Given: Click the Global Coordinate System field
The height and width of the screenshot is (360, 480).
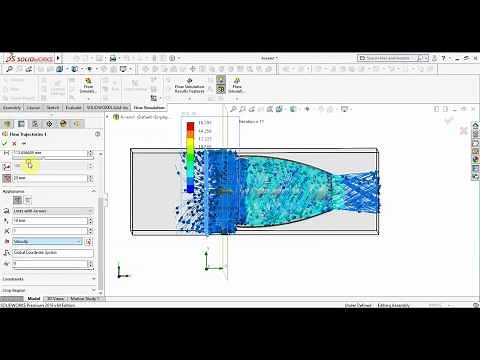Looking at the screenshot, I should click(53, 253).
